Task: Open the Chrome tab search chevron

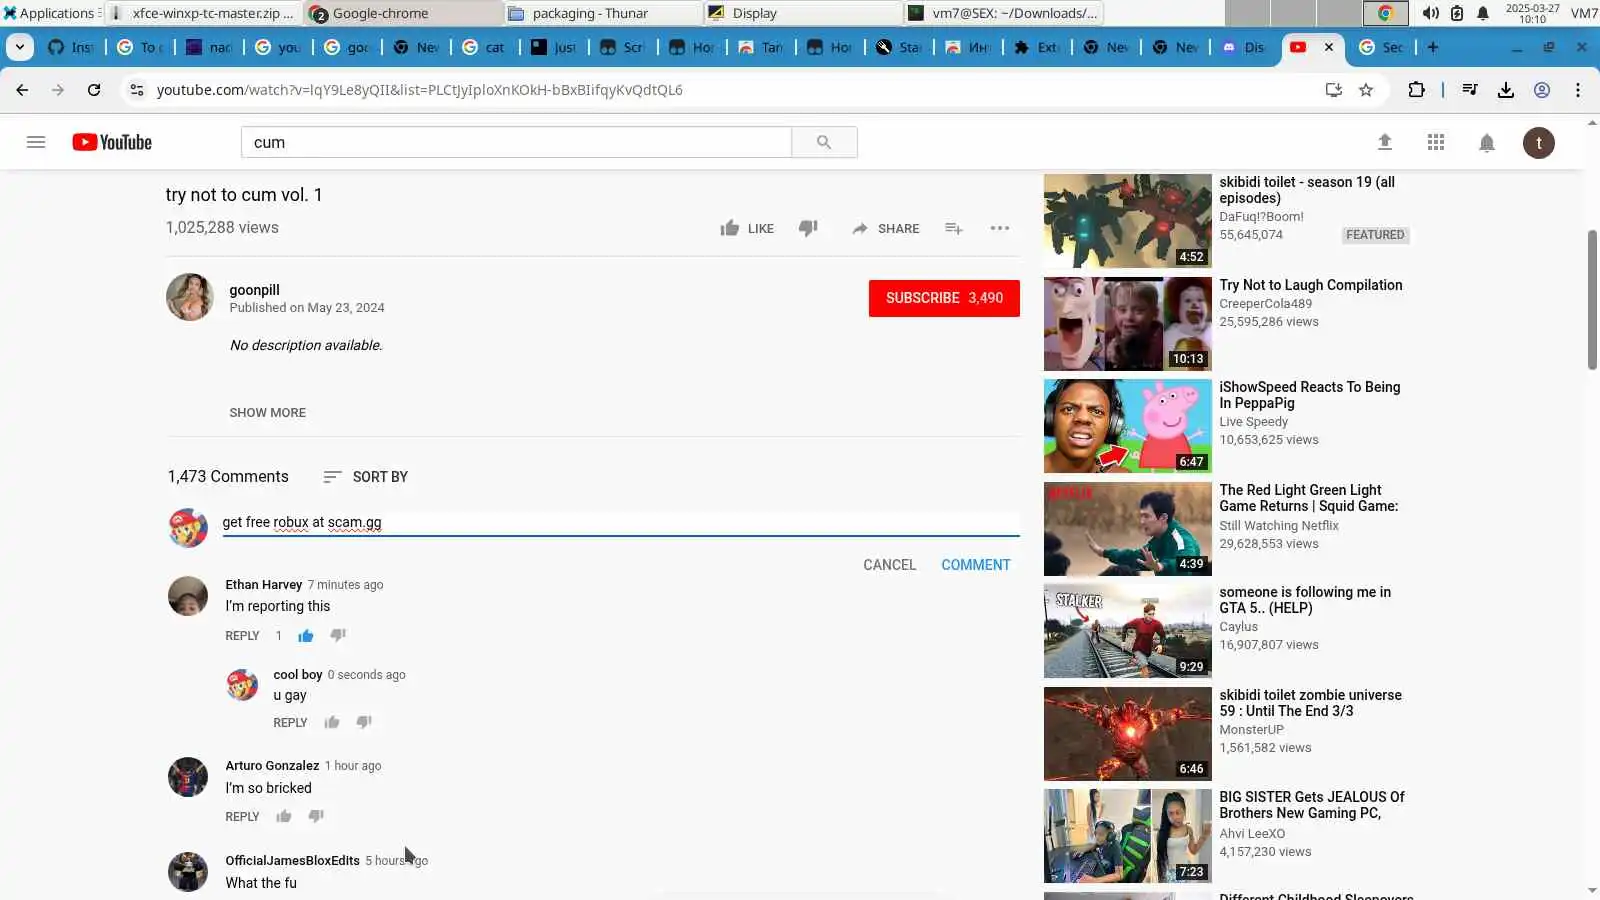Action: click(x=20, y=47)
